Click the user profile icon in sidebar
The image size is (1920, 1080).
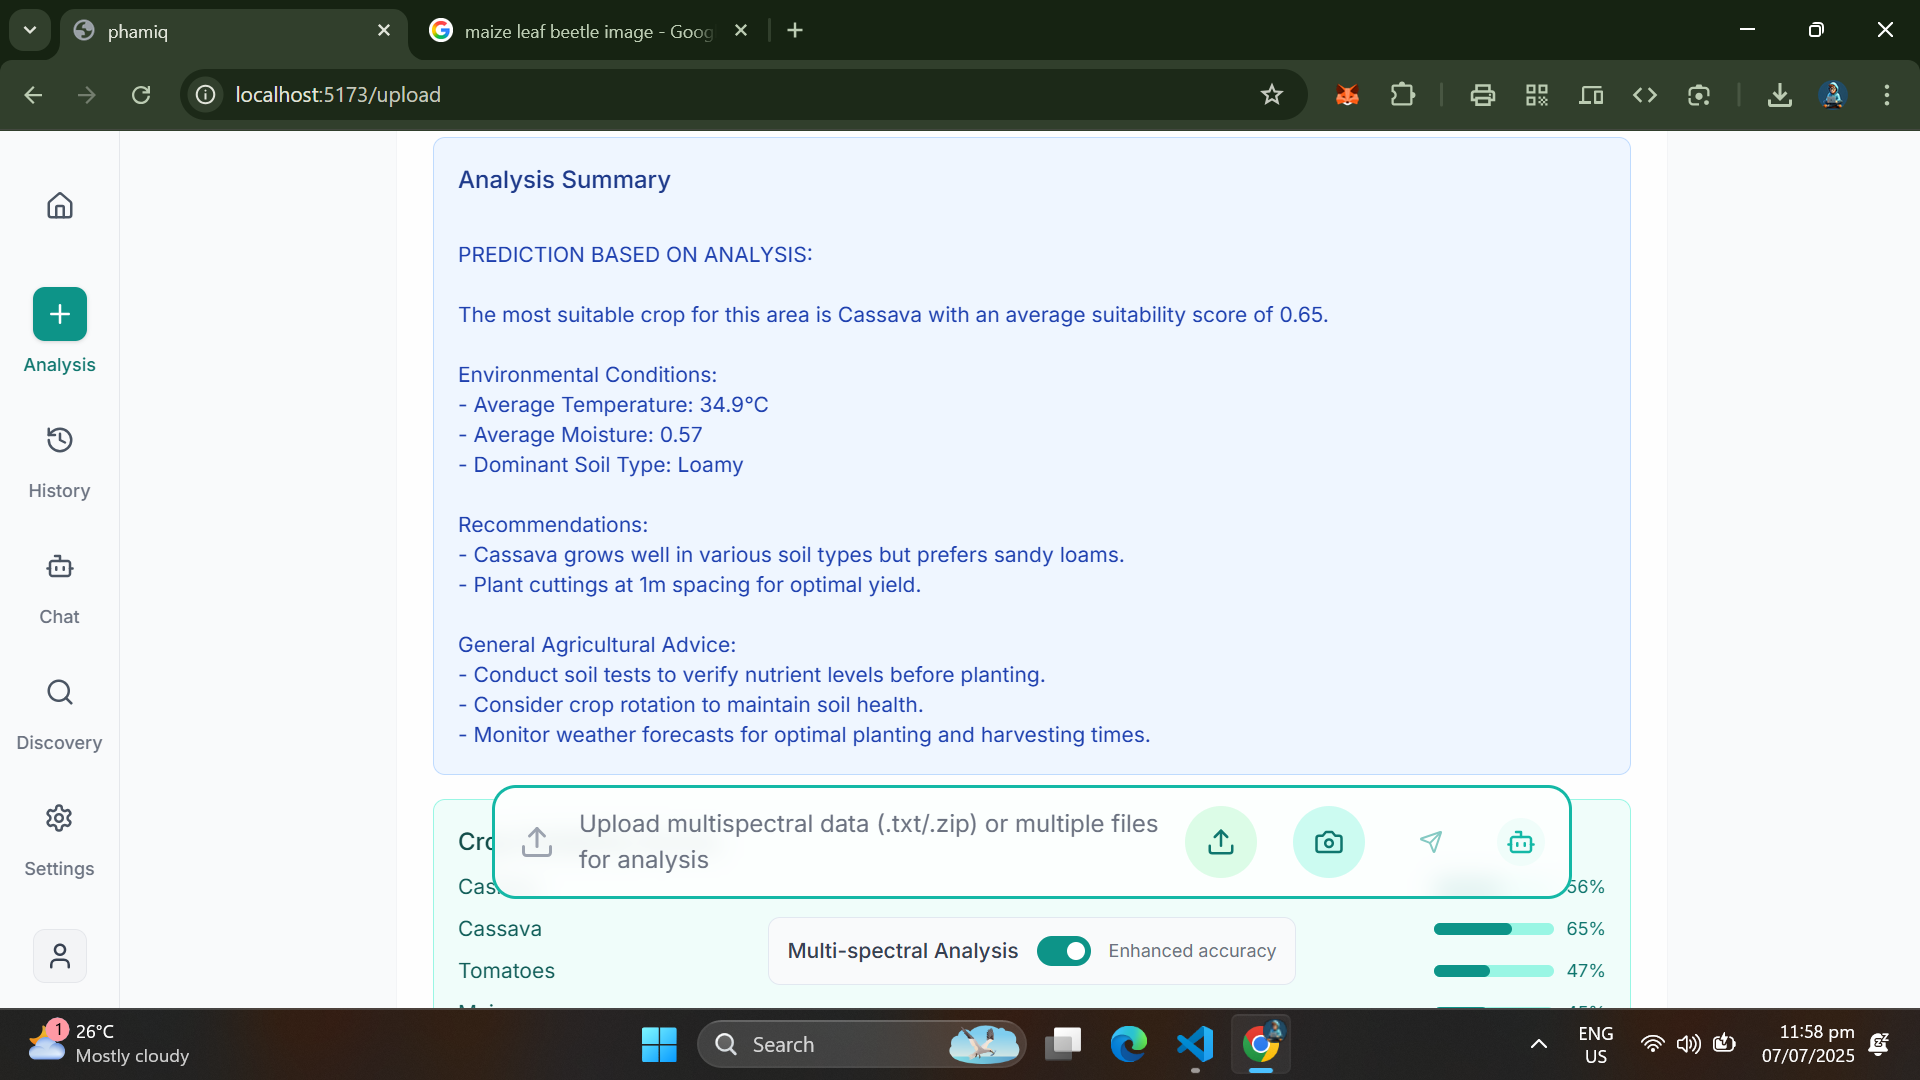coord(60,956)
